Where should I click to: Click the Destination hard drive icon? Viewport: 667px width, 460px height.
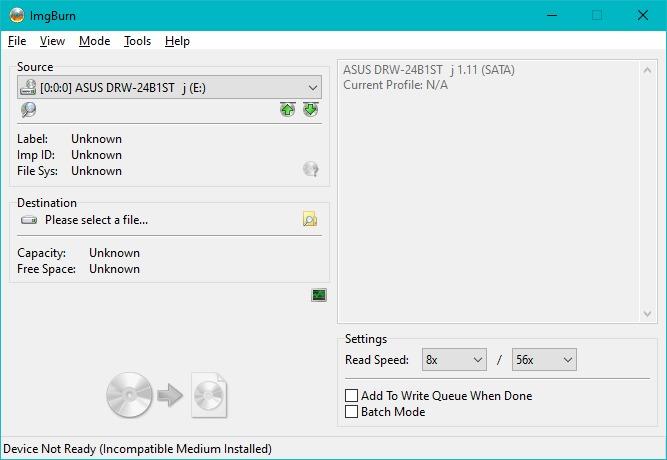point(29,220)
